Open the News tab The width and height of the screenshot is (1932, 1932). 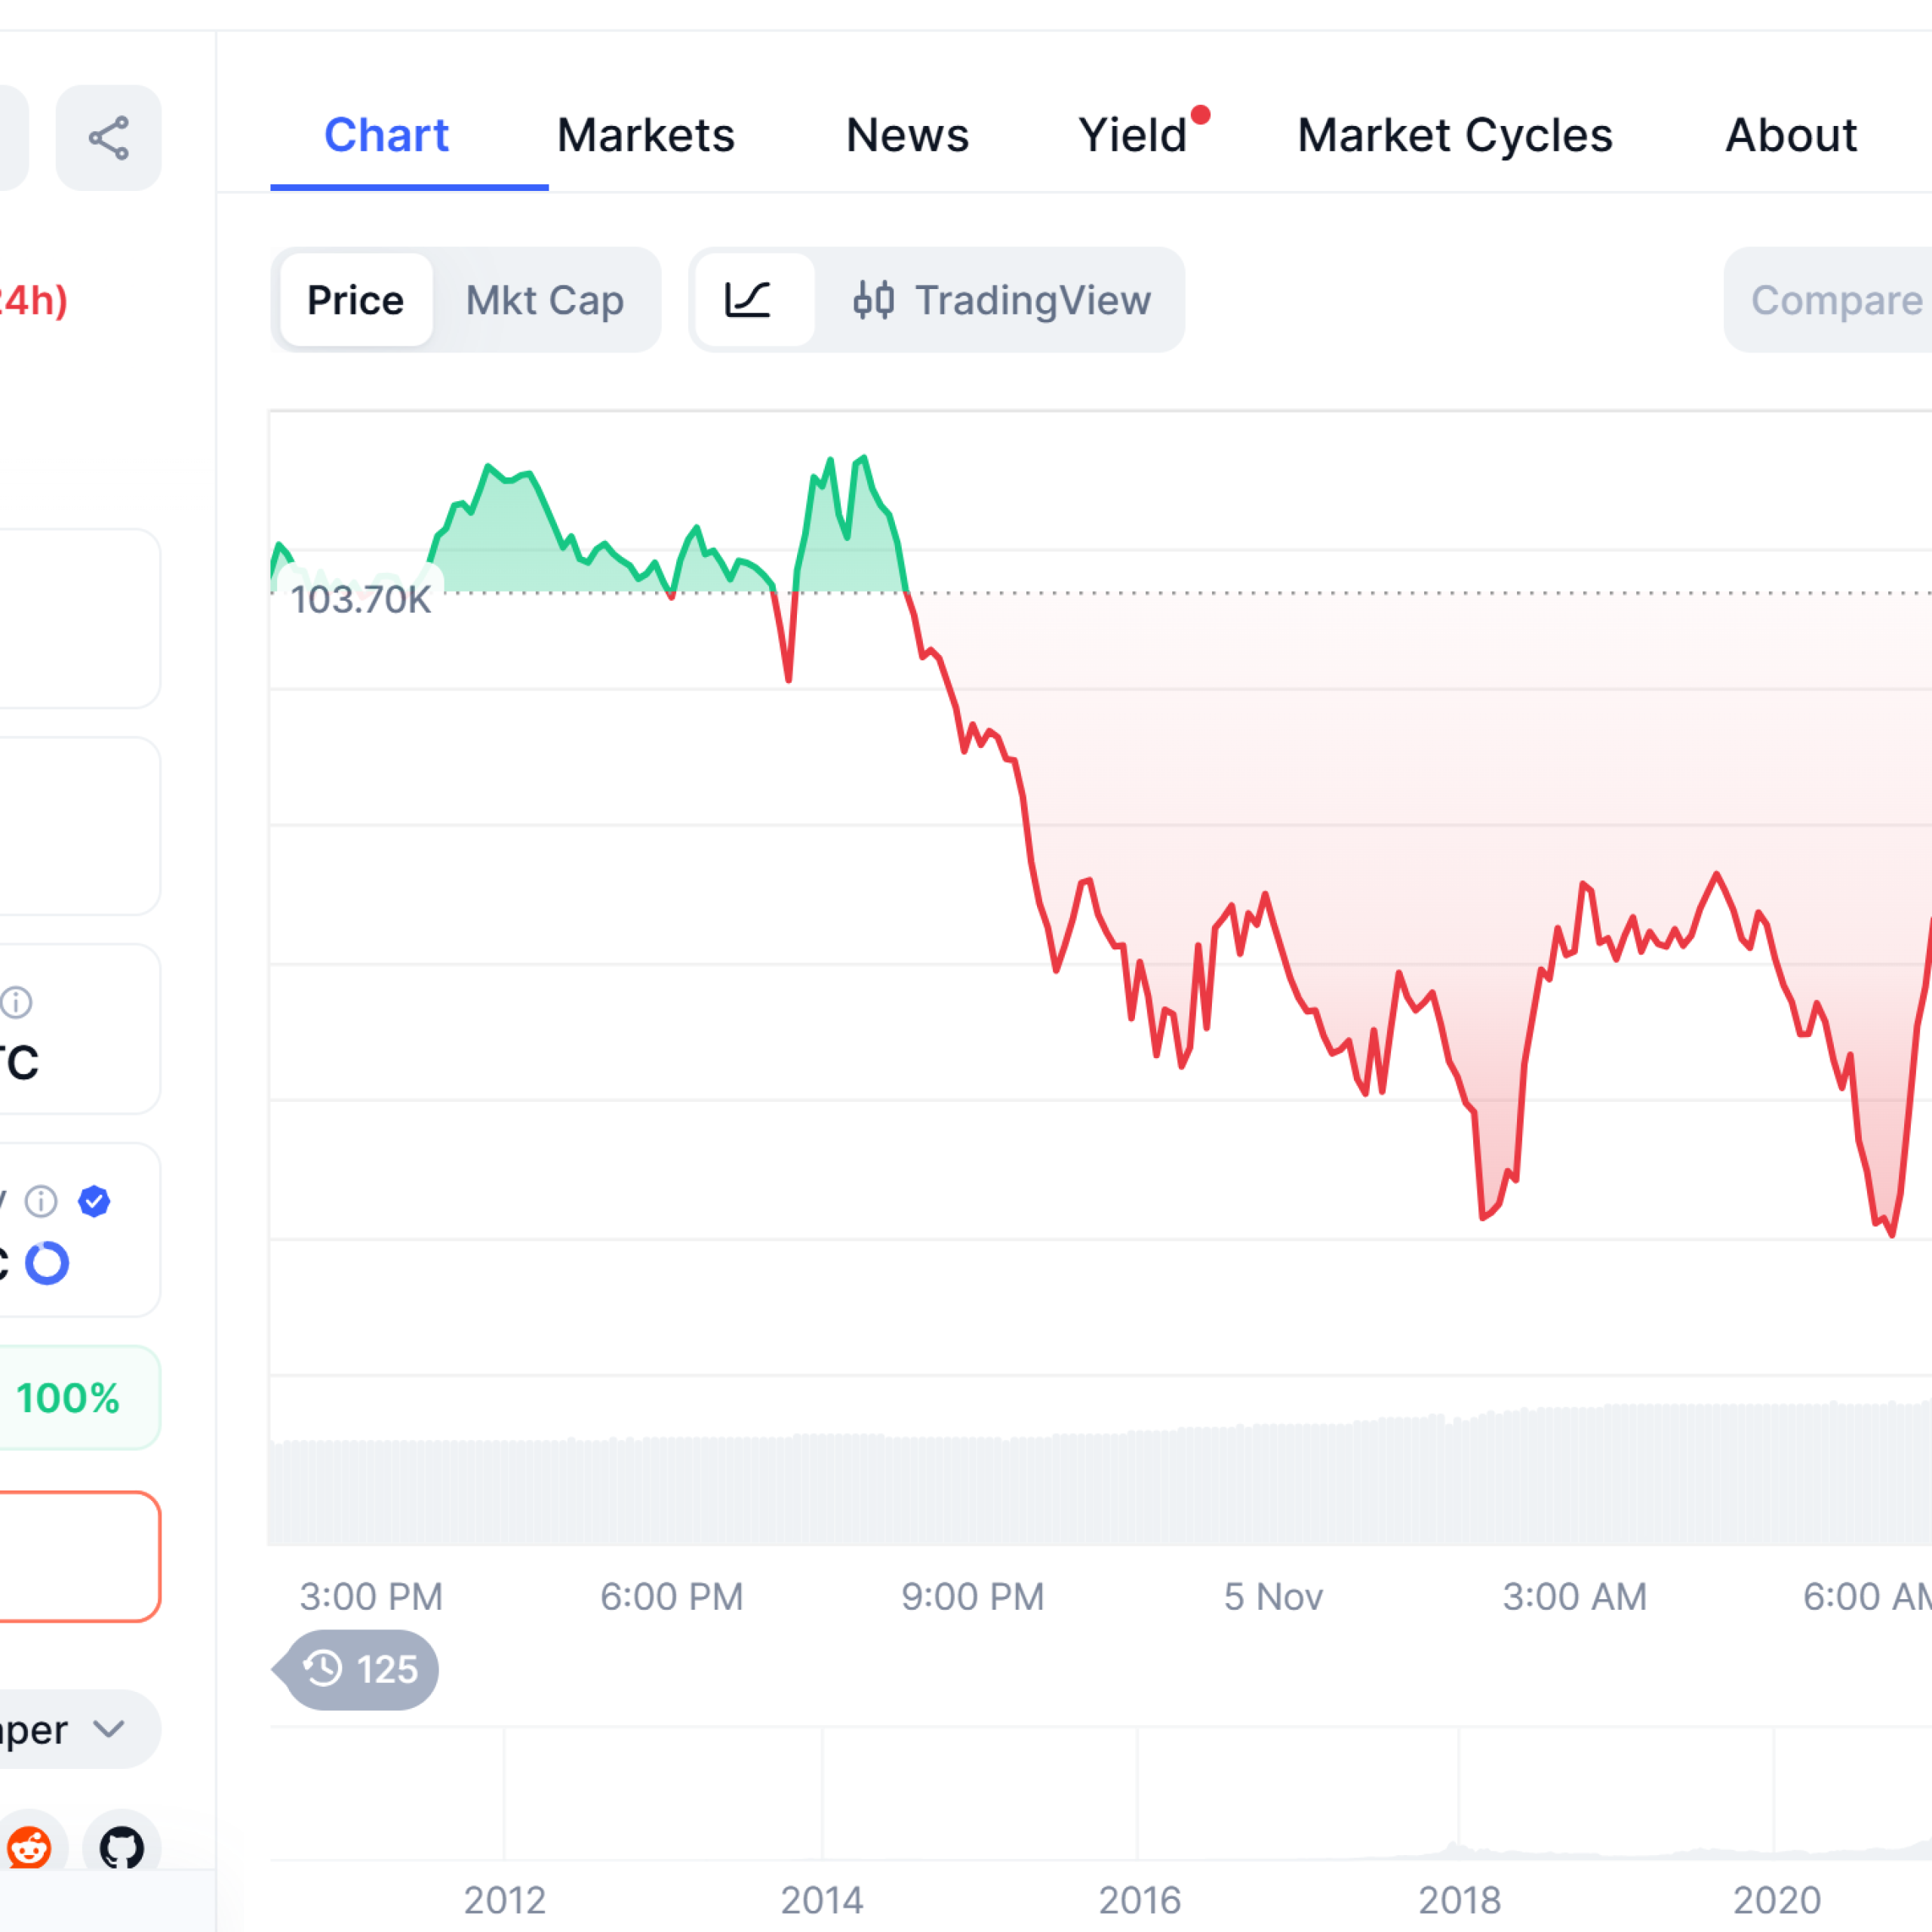pos(907,136)
